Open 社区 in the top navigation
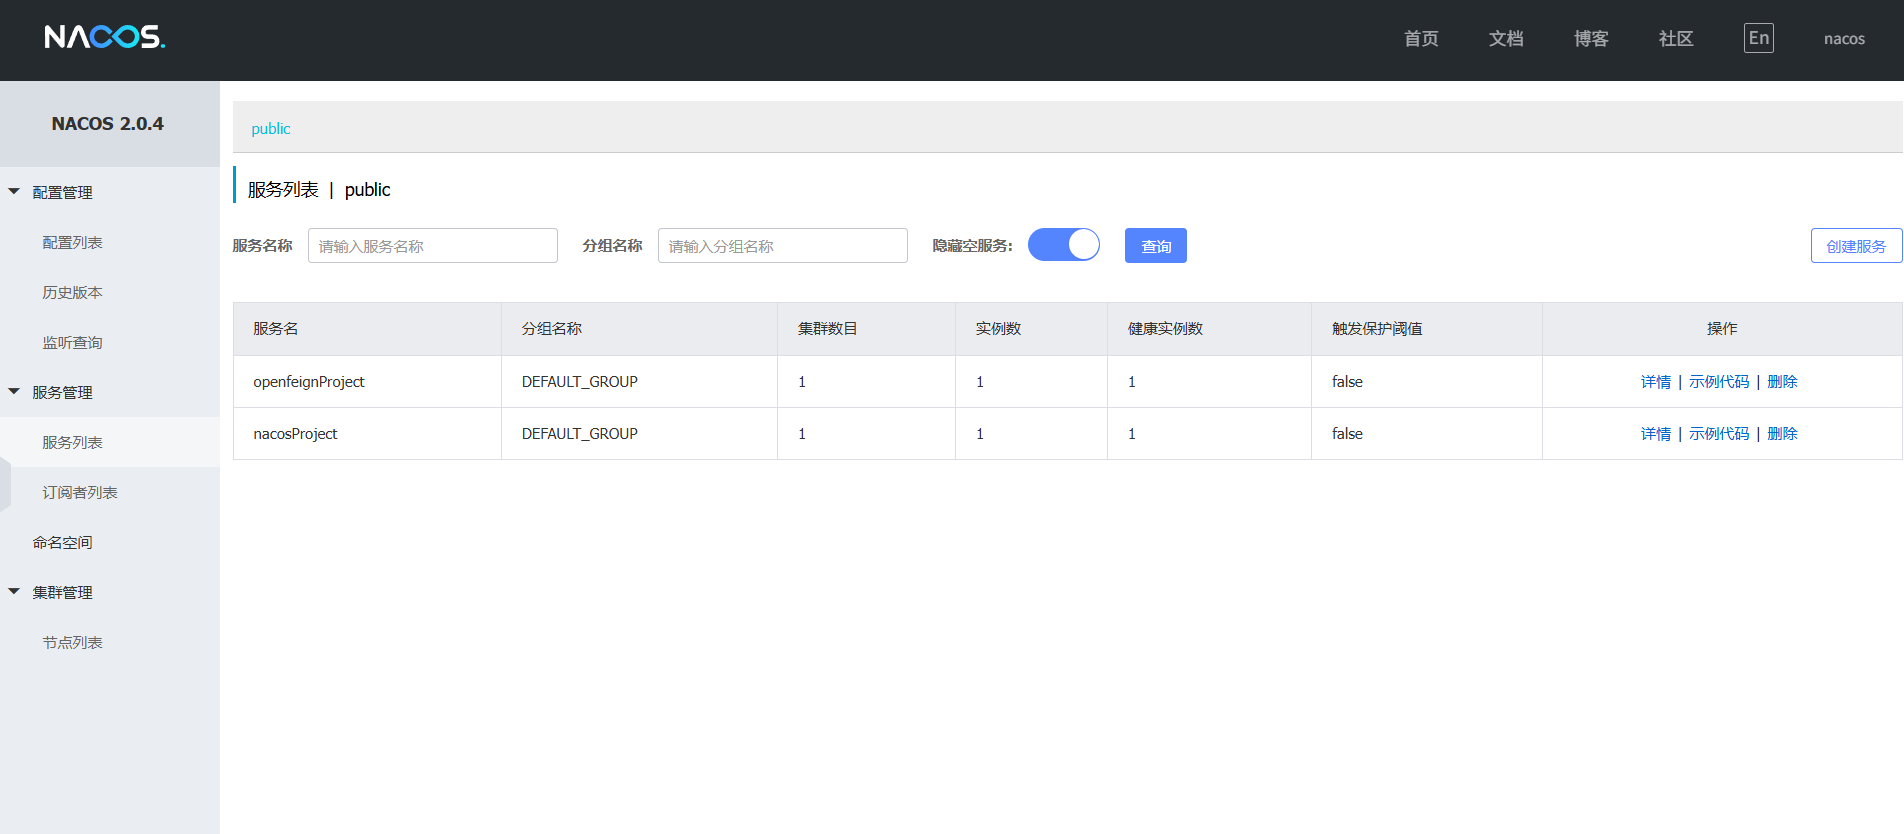 tap(1676, 38)
